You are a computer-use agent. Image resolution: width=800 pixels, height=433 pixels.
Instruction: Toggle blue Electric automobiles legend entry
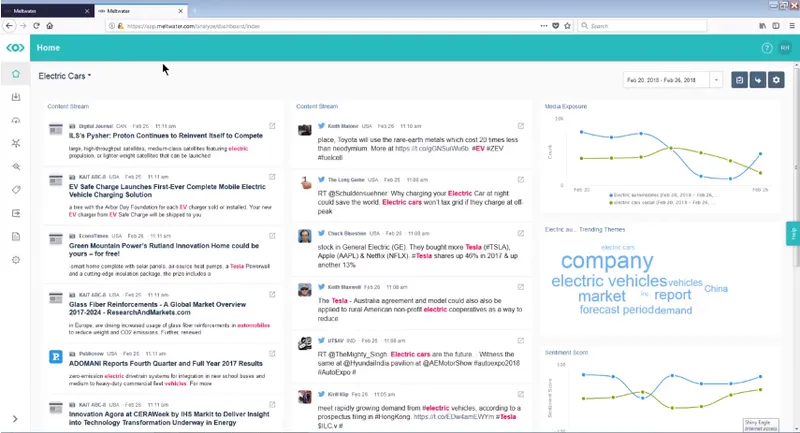point(663,195)
